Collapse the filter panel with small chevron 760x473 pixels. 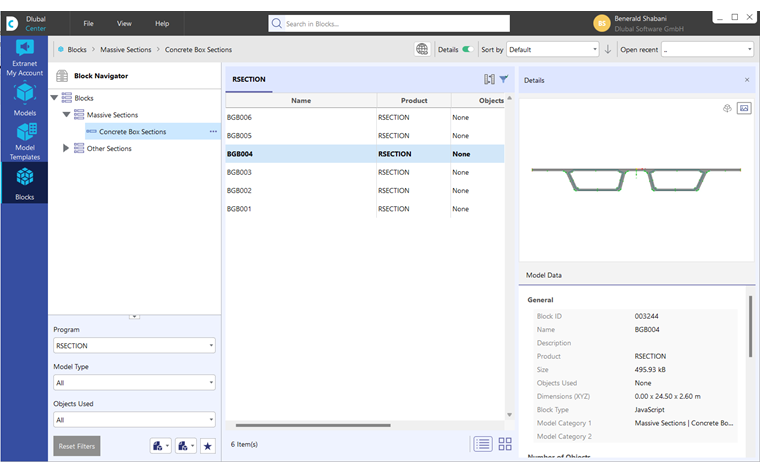(134, 316)
